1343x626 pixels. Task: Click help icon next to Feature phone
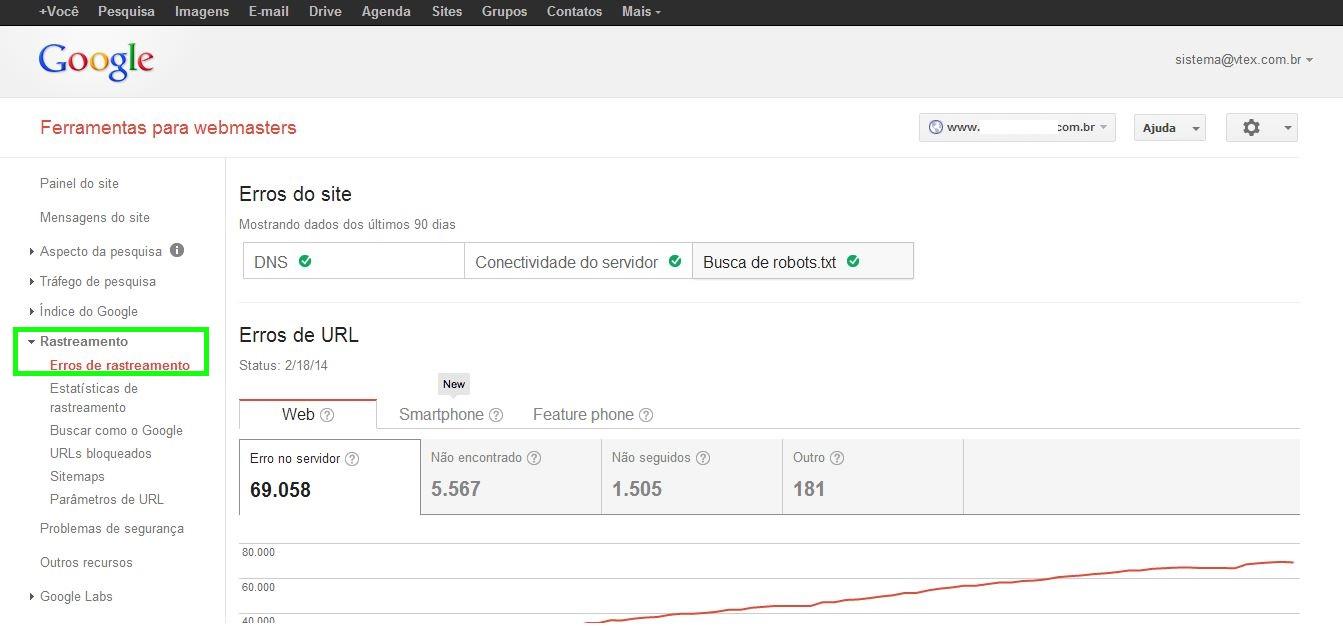tap(646, 415)
